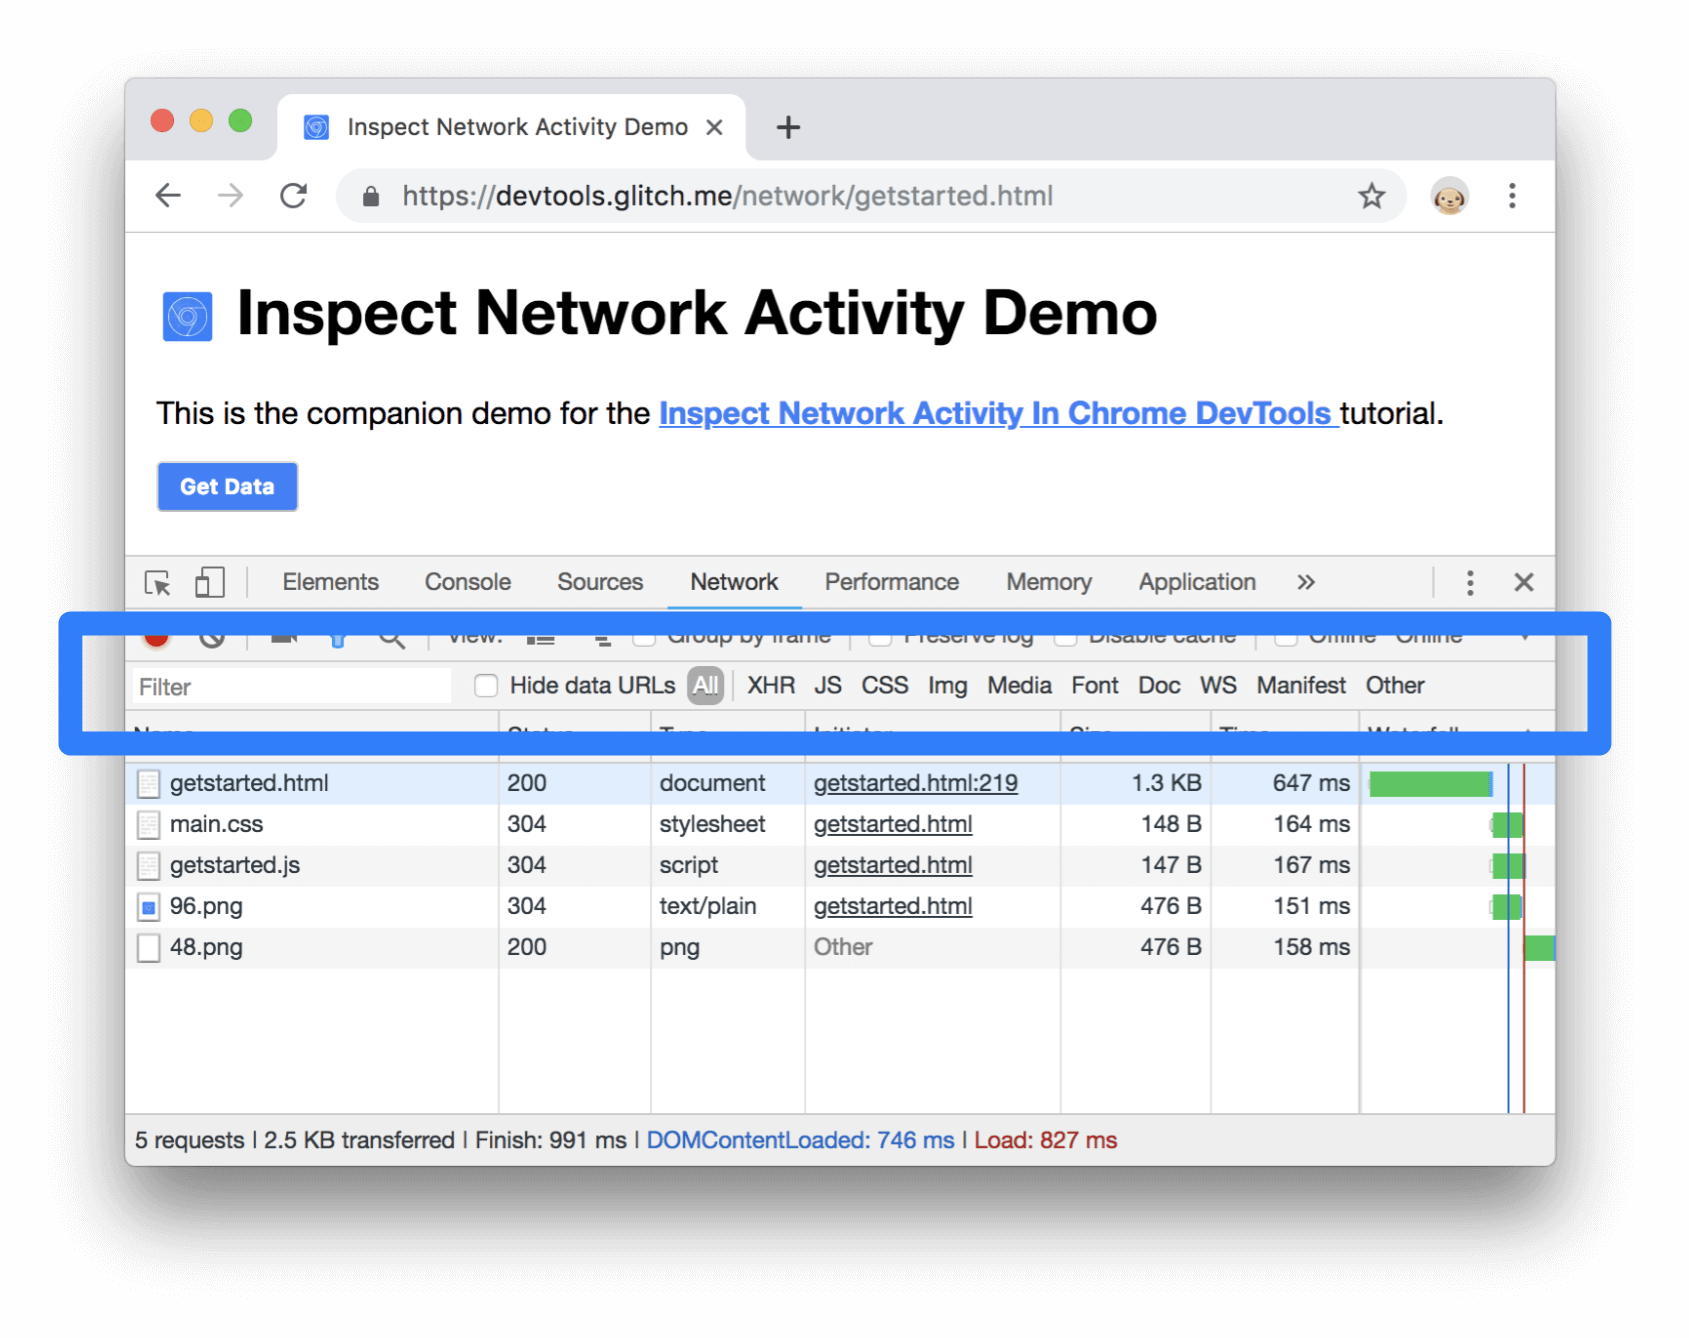Open the getstarted.html initiator link for getstarted.js
This screenshot has height=1338, width=1689.
893,866
